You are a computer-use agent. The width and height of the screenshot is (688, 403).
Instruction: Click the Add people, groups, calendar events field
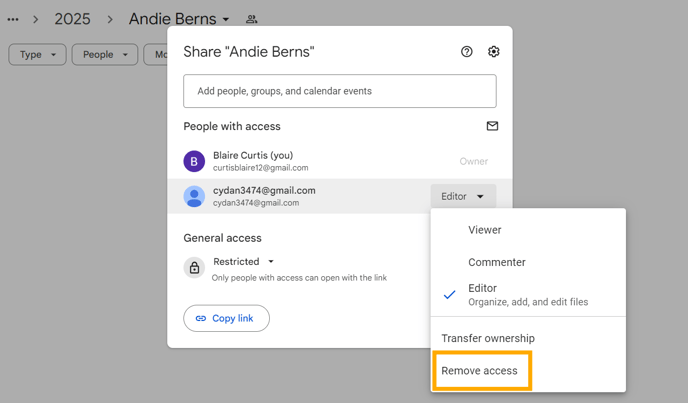340,91
